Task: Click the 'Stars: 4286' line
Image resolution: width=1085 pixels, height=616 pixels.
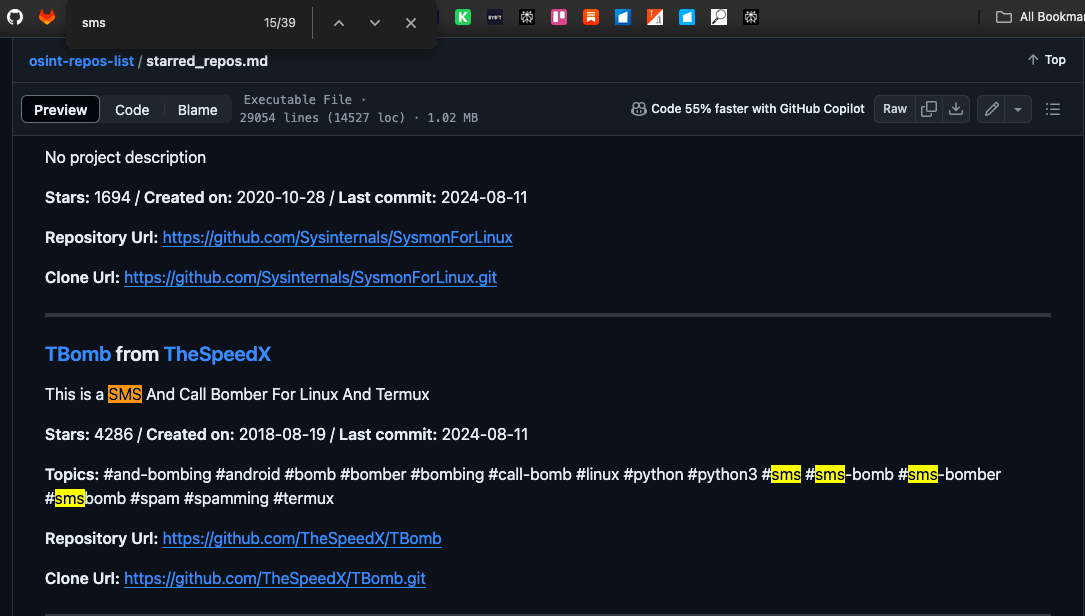Action: coord(286,435)
